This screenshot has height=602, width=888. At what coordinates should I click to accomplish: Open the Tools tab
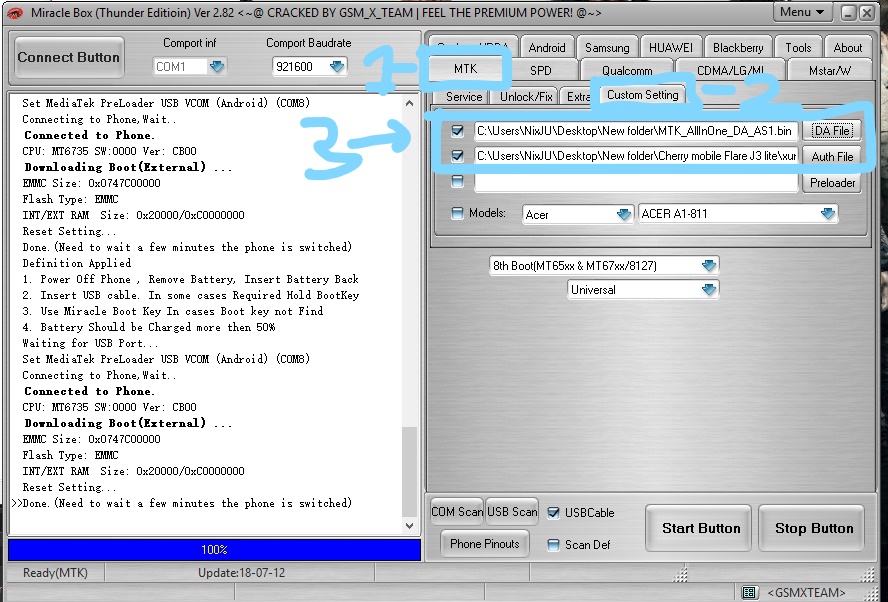click(798, 48)
